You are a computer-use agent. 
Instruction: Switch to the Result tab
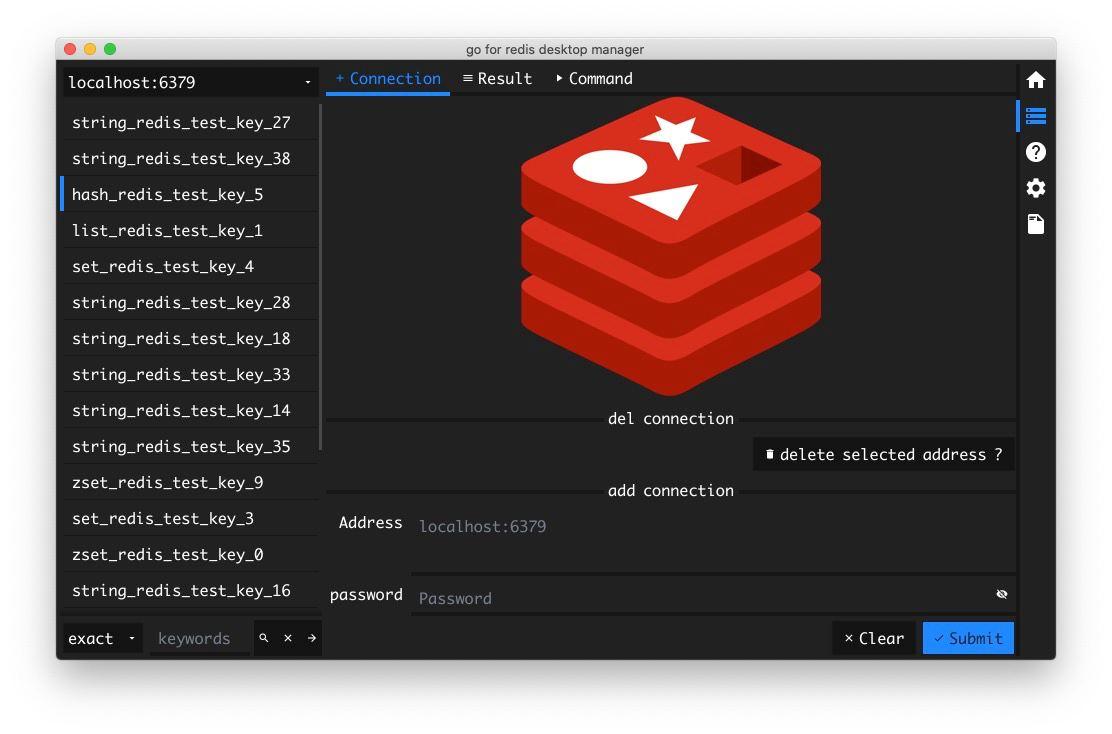[x=497, y=79]
